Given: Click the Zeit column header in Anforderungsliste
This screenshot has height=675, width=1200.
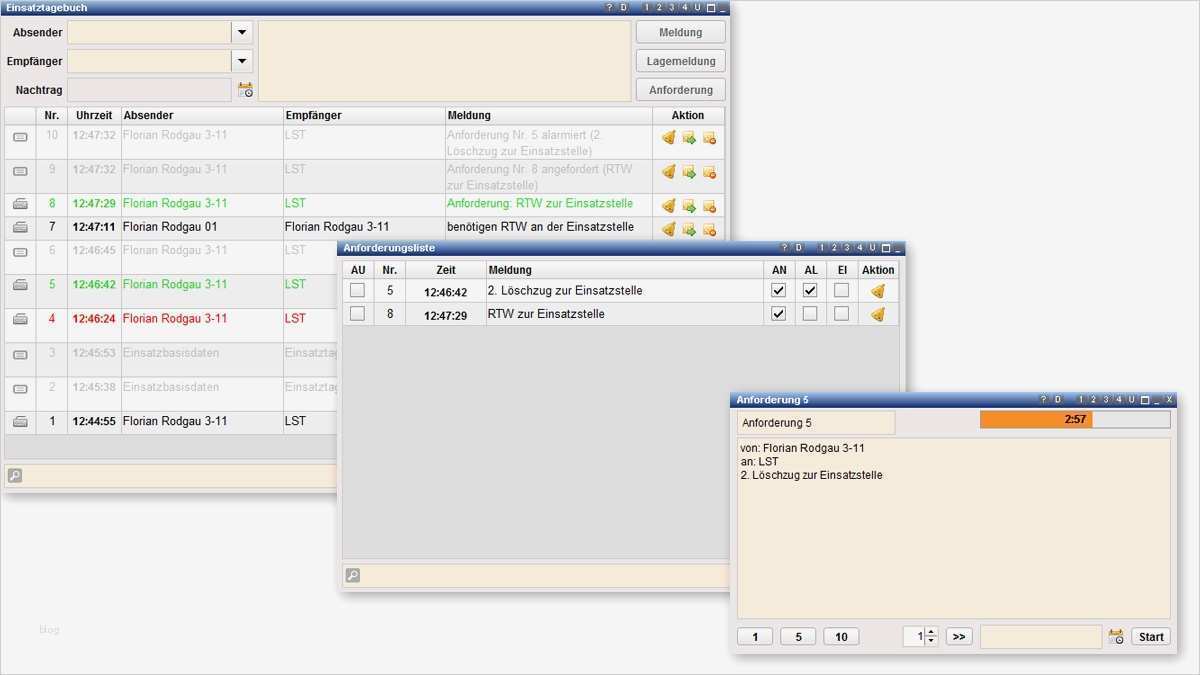Looking at the screenshot, I should [x=446, y=270].
